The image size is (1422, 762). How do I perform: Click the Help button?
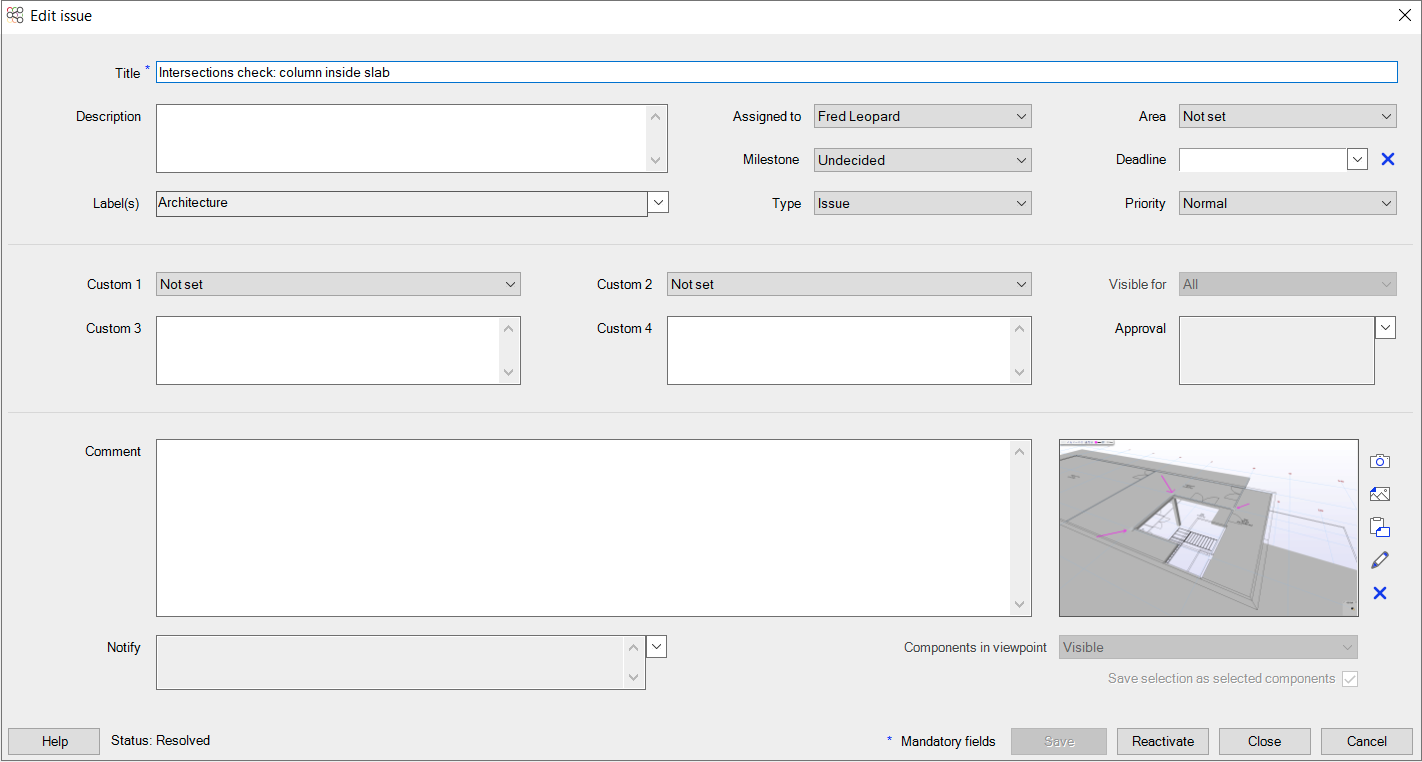pos(54,741)
